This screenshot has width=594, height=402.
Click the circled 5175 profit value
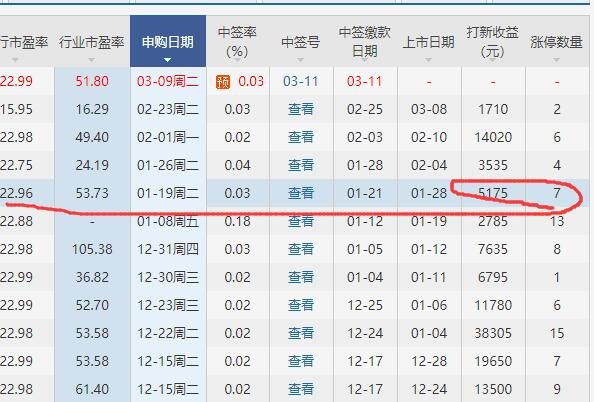(x=493, y=193)
